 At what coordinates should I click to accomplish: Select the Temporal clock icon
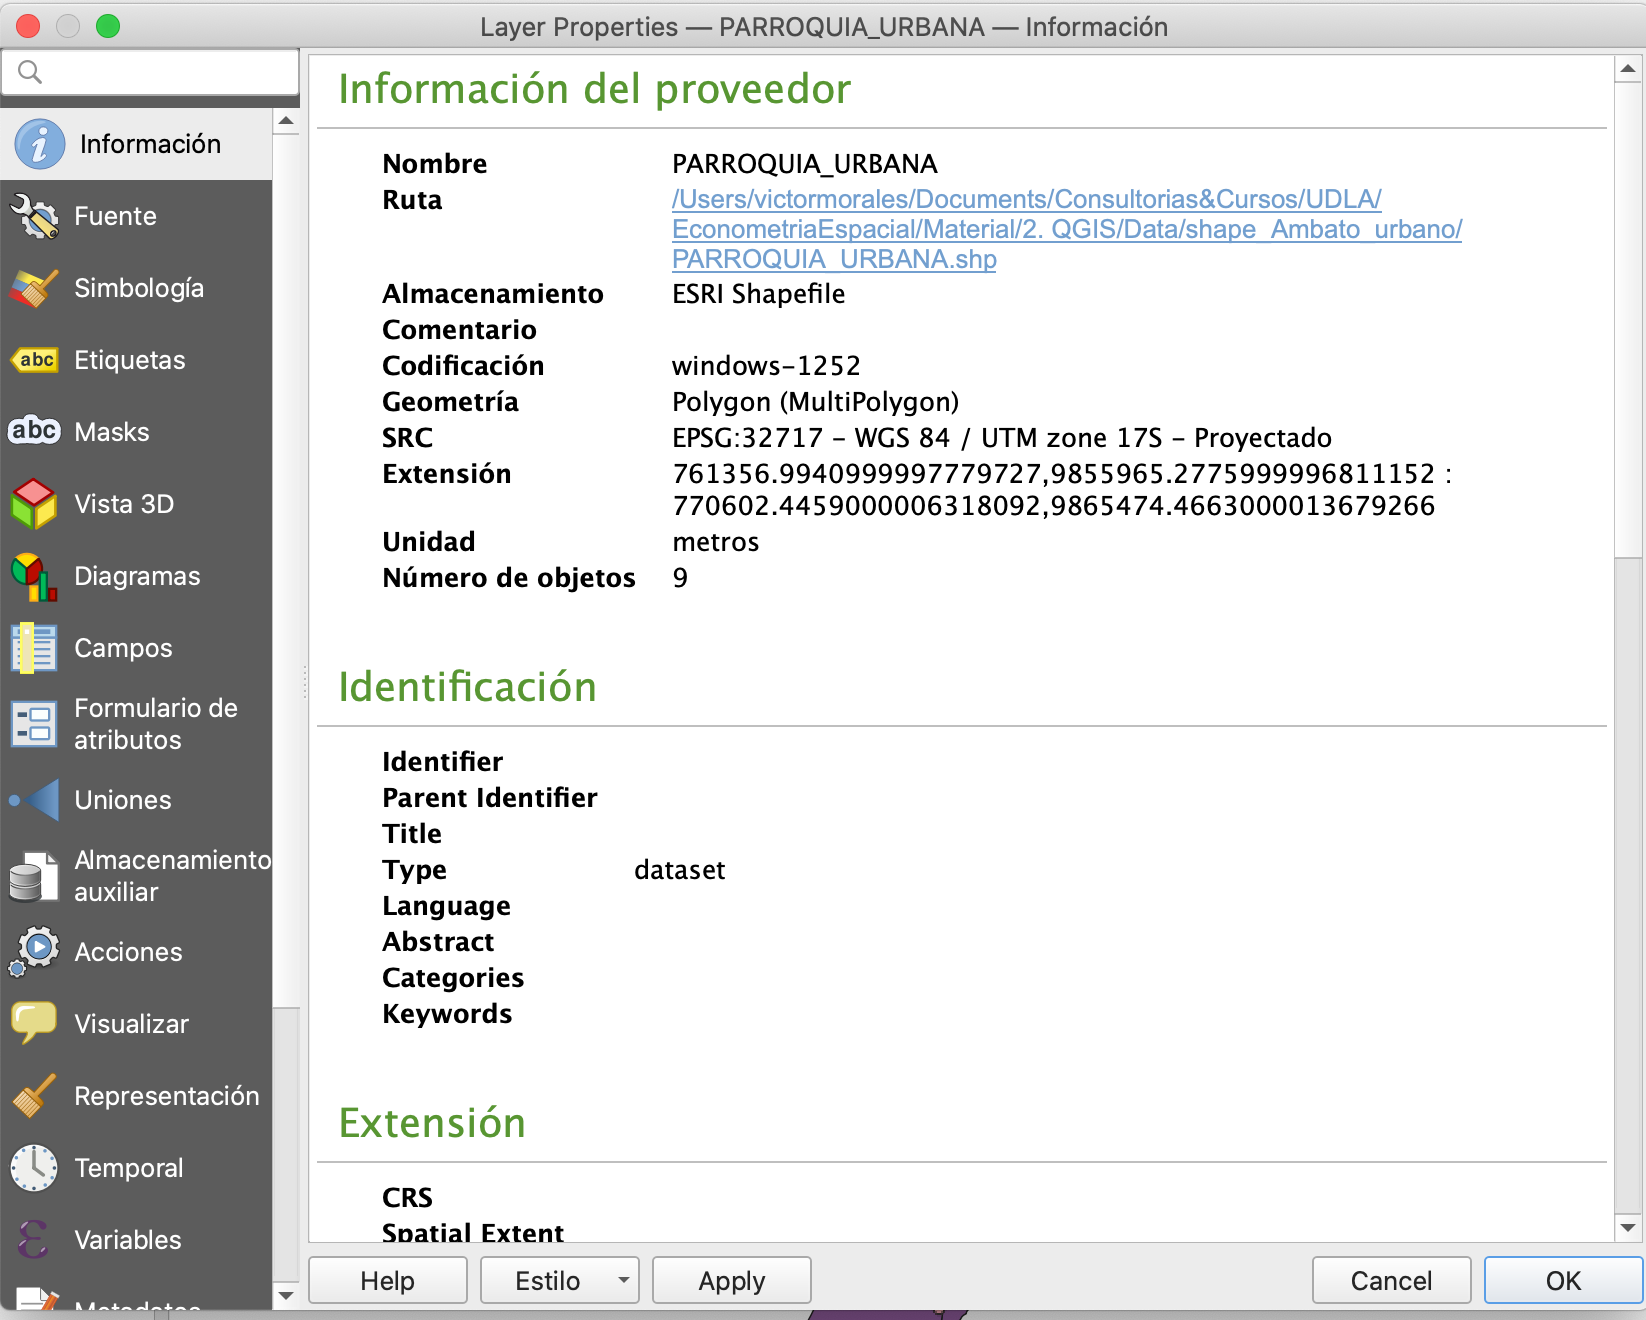[x=35, y=1168]
